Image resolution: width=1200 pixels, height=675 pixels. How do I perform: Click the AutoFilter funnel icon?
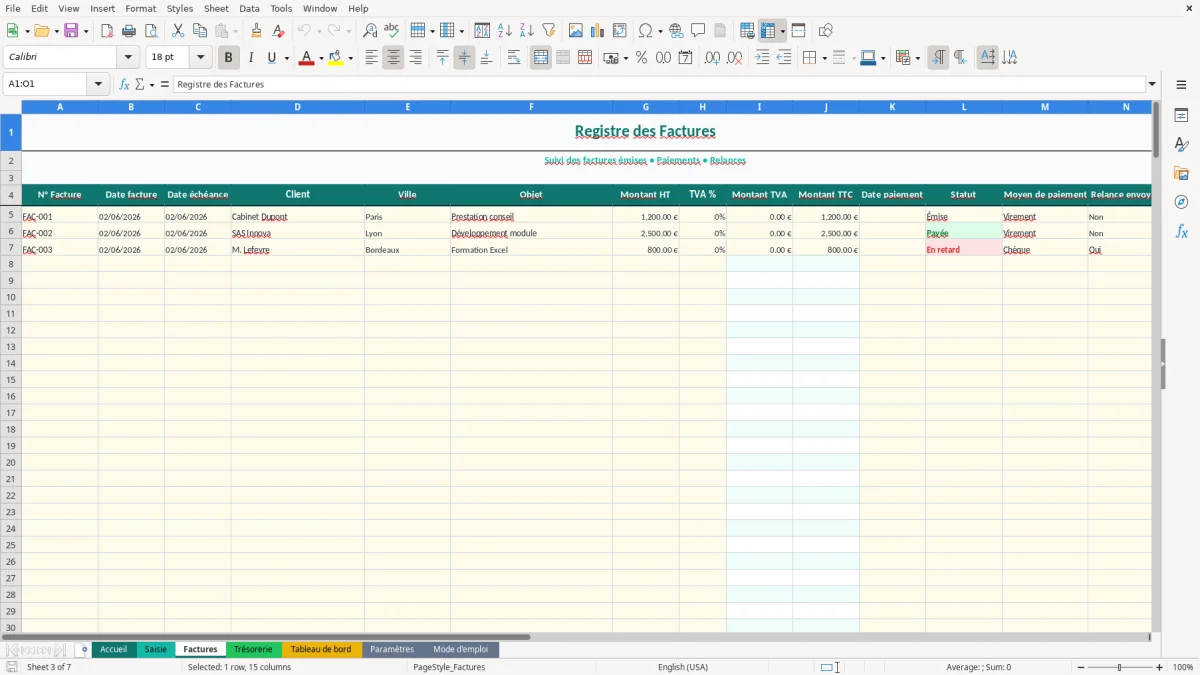tap(548, 31)
